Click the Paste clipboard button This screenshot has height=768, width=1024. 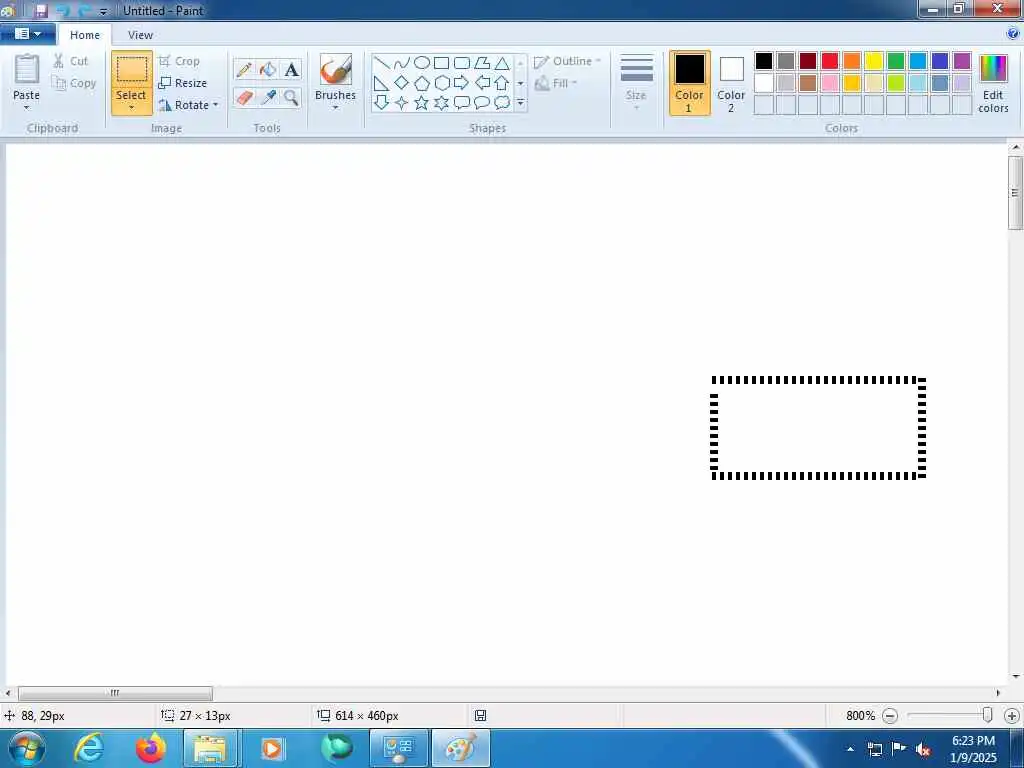point(27,71)
